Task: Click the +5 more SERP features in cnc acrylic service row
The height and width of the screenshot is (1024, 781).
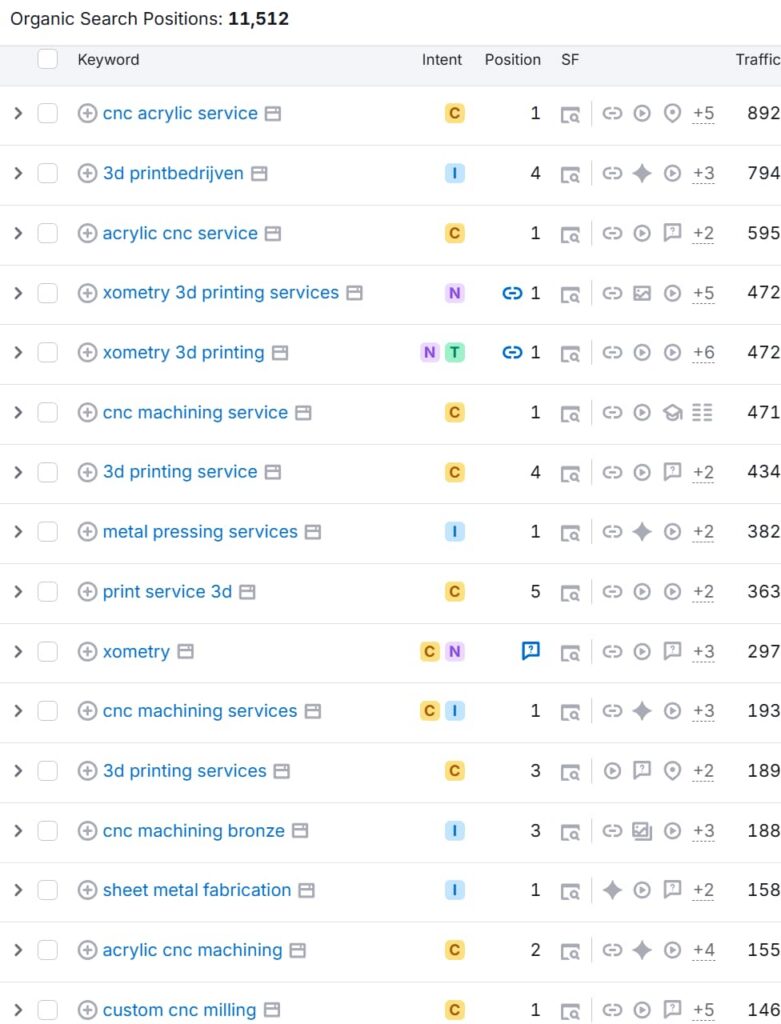Action: [703, 114]
